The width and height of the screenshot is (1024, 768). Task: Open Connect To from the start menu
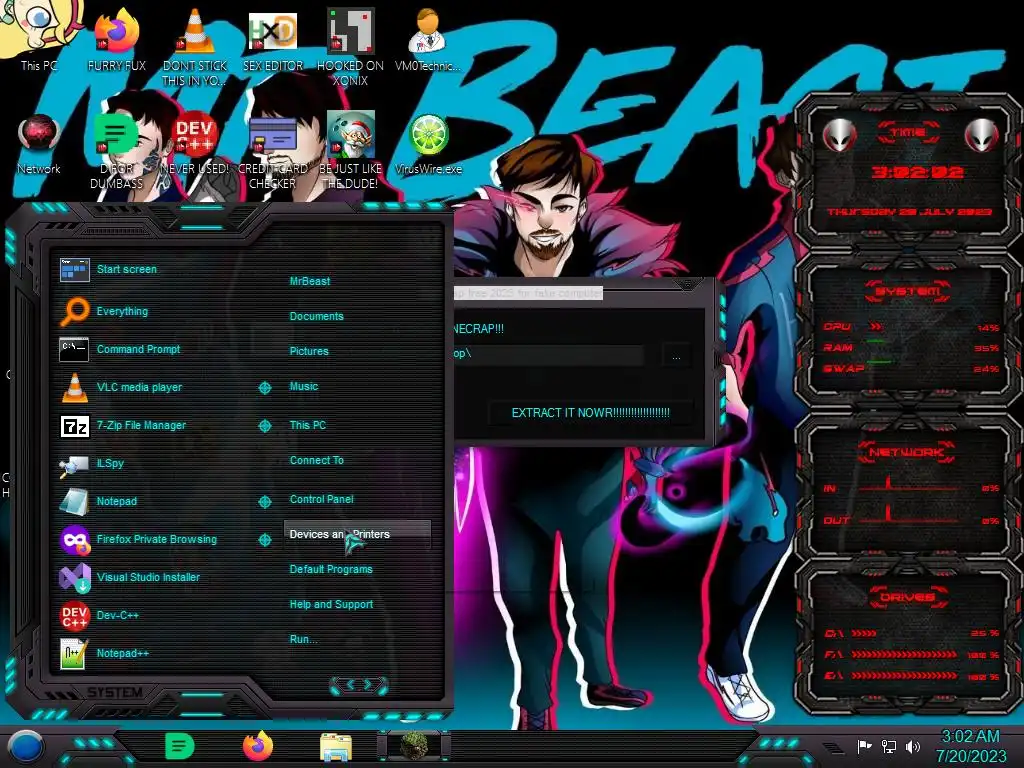316,460
